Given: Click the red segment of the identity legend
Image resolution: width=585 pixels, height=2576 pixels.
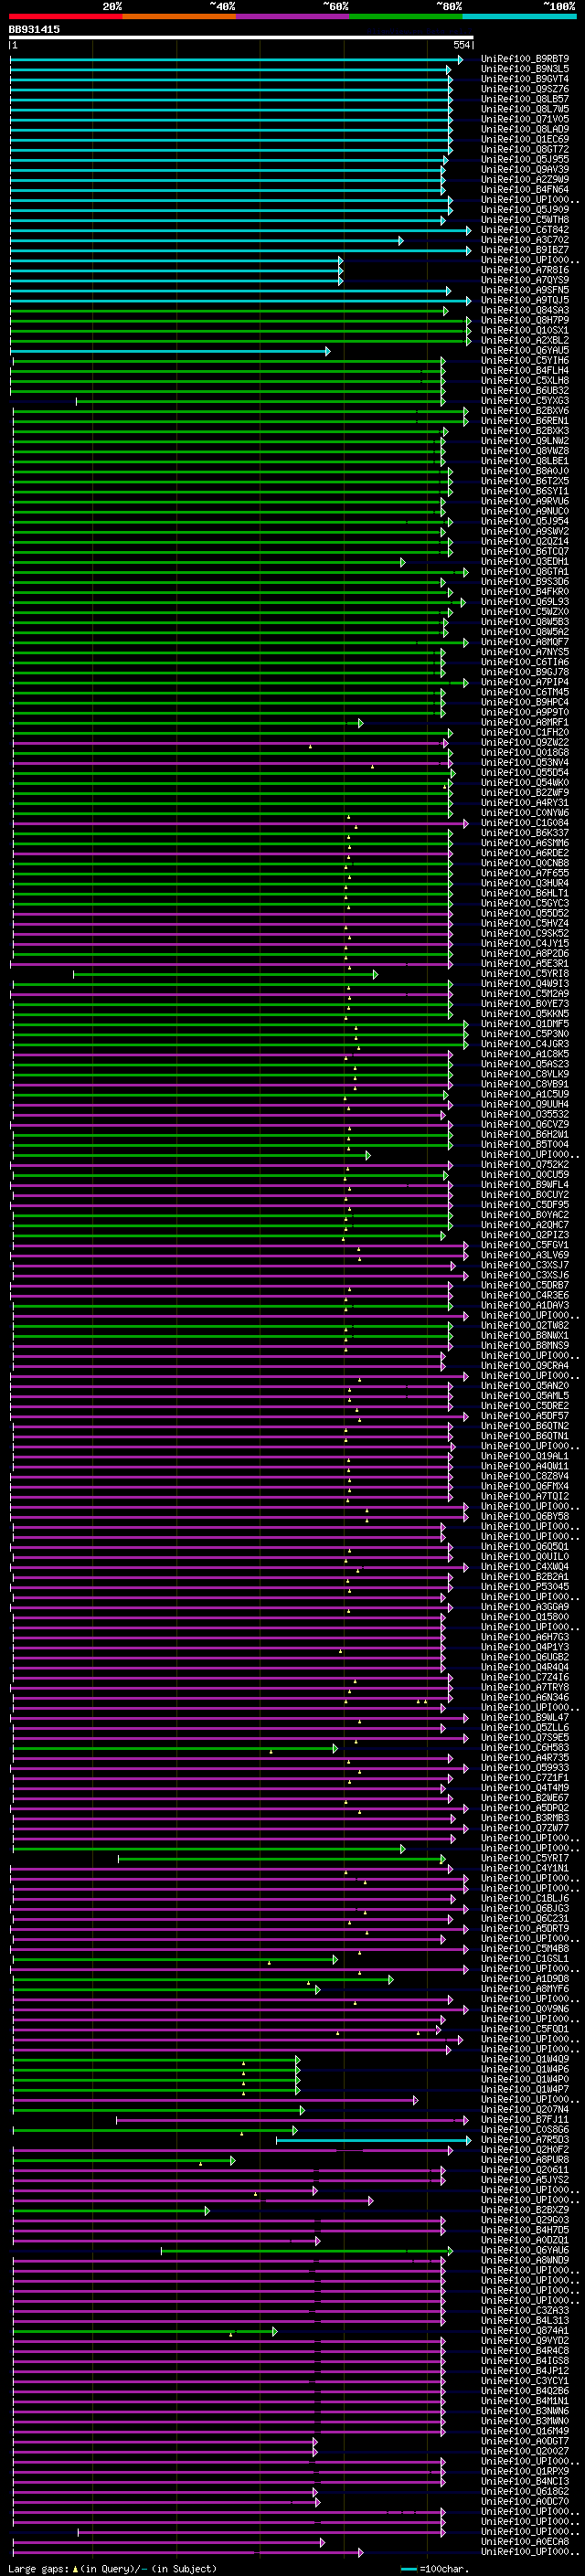Looking at the screenshot, I should pos(65,16).
